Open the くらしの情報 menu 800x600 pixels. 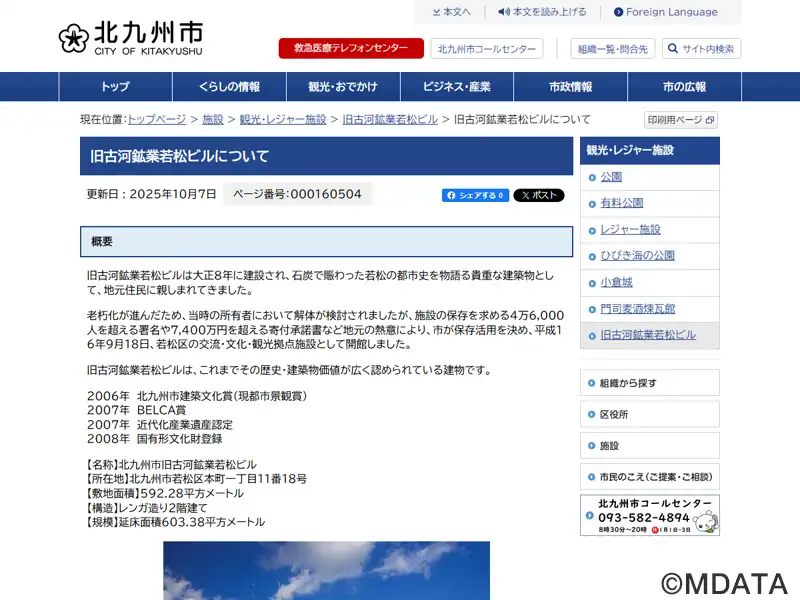[x=229, y=87]
